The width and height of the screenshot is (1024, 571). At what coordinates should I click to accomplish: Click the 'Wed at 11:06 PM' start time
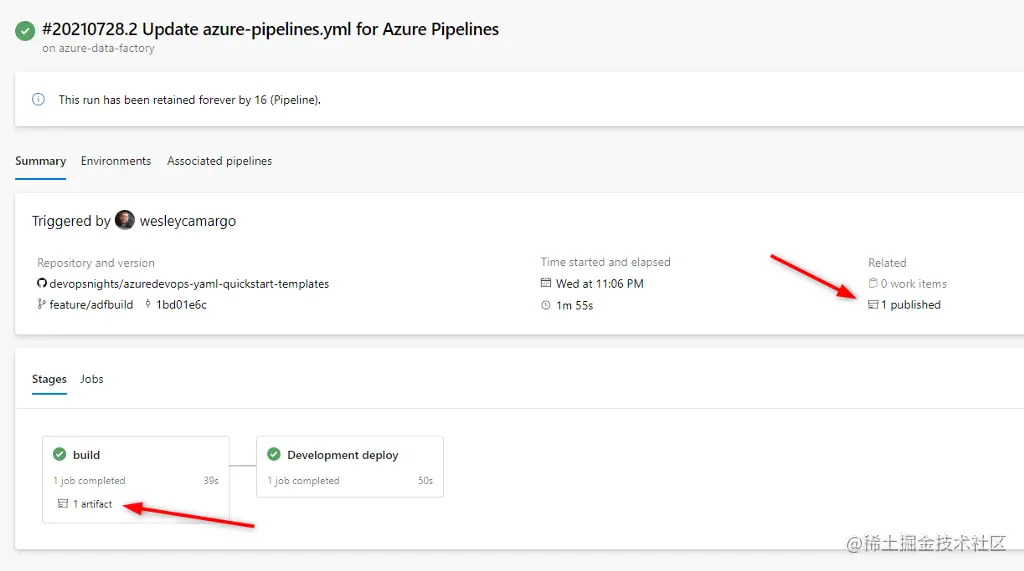(x=600, y=284)
